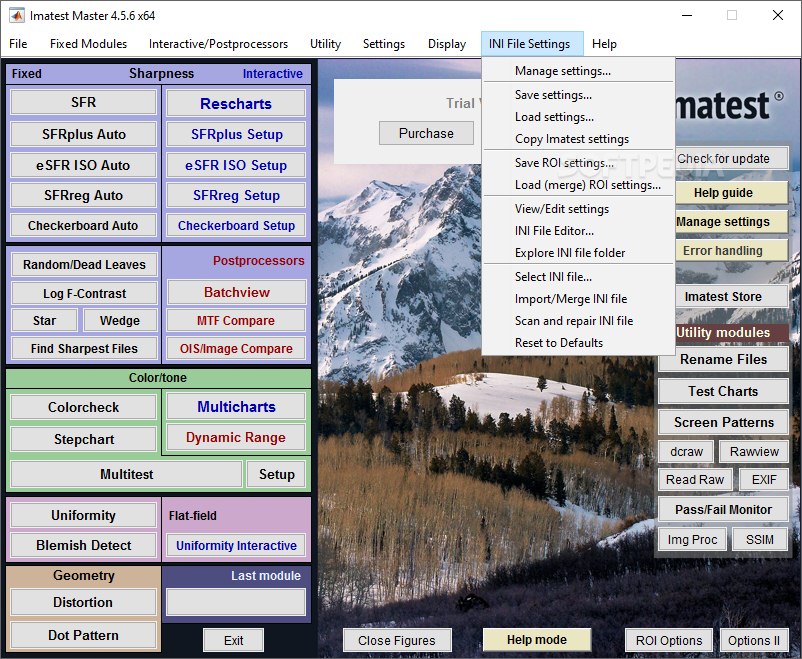This screenshot has height=659, width=802.
Task: Select Load settings... menu entry
Action: pyautogui.click(x=578, y=117)
